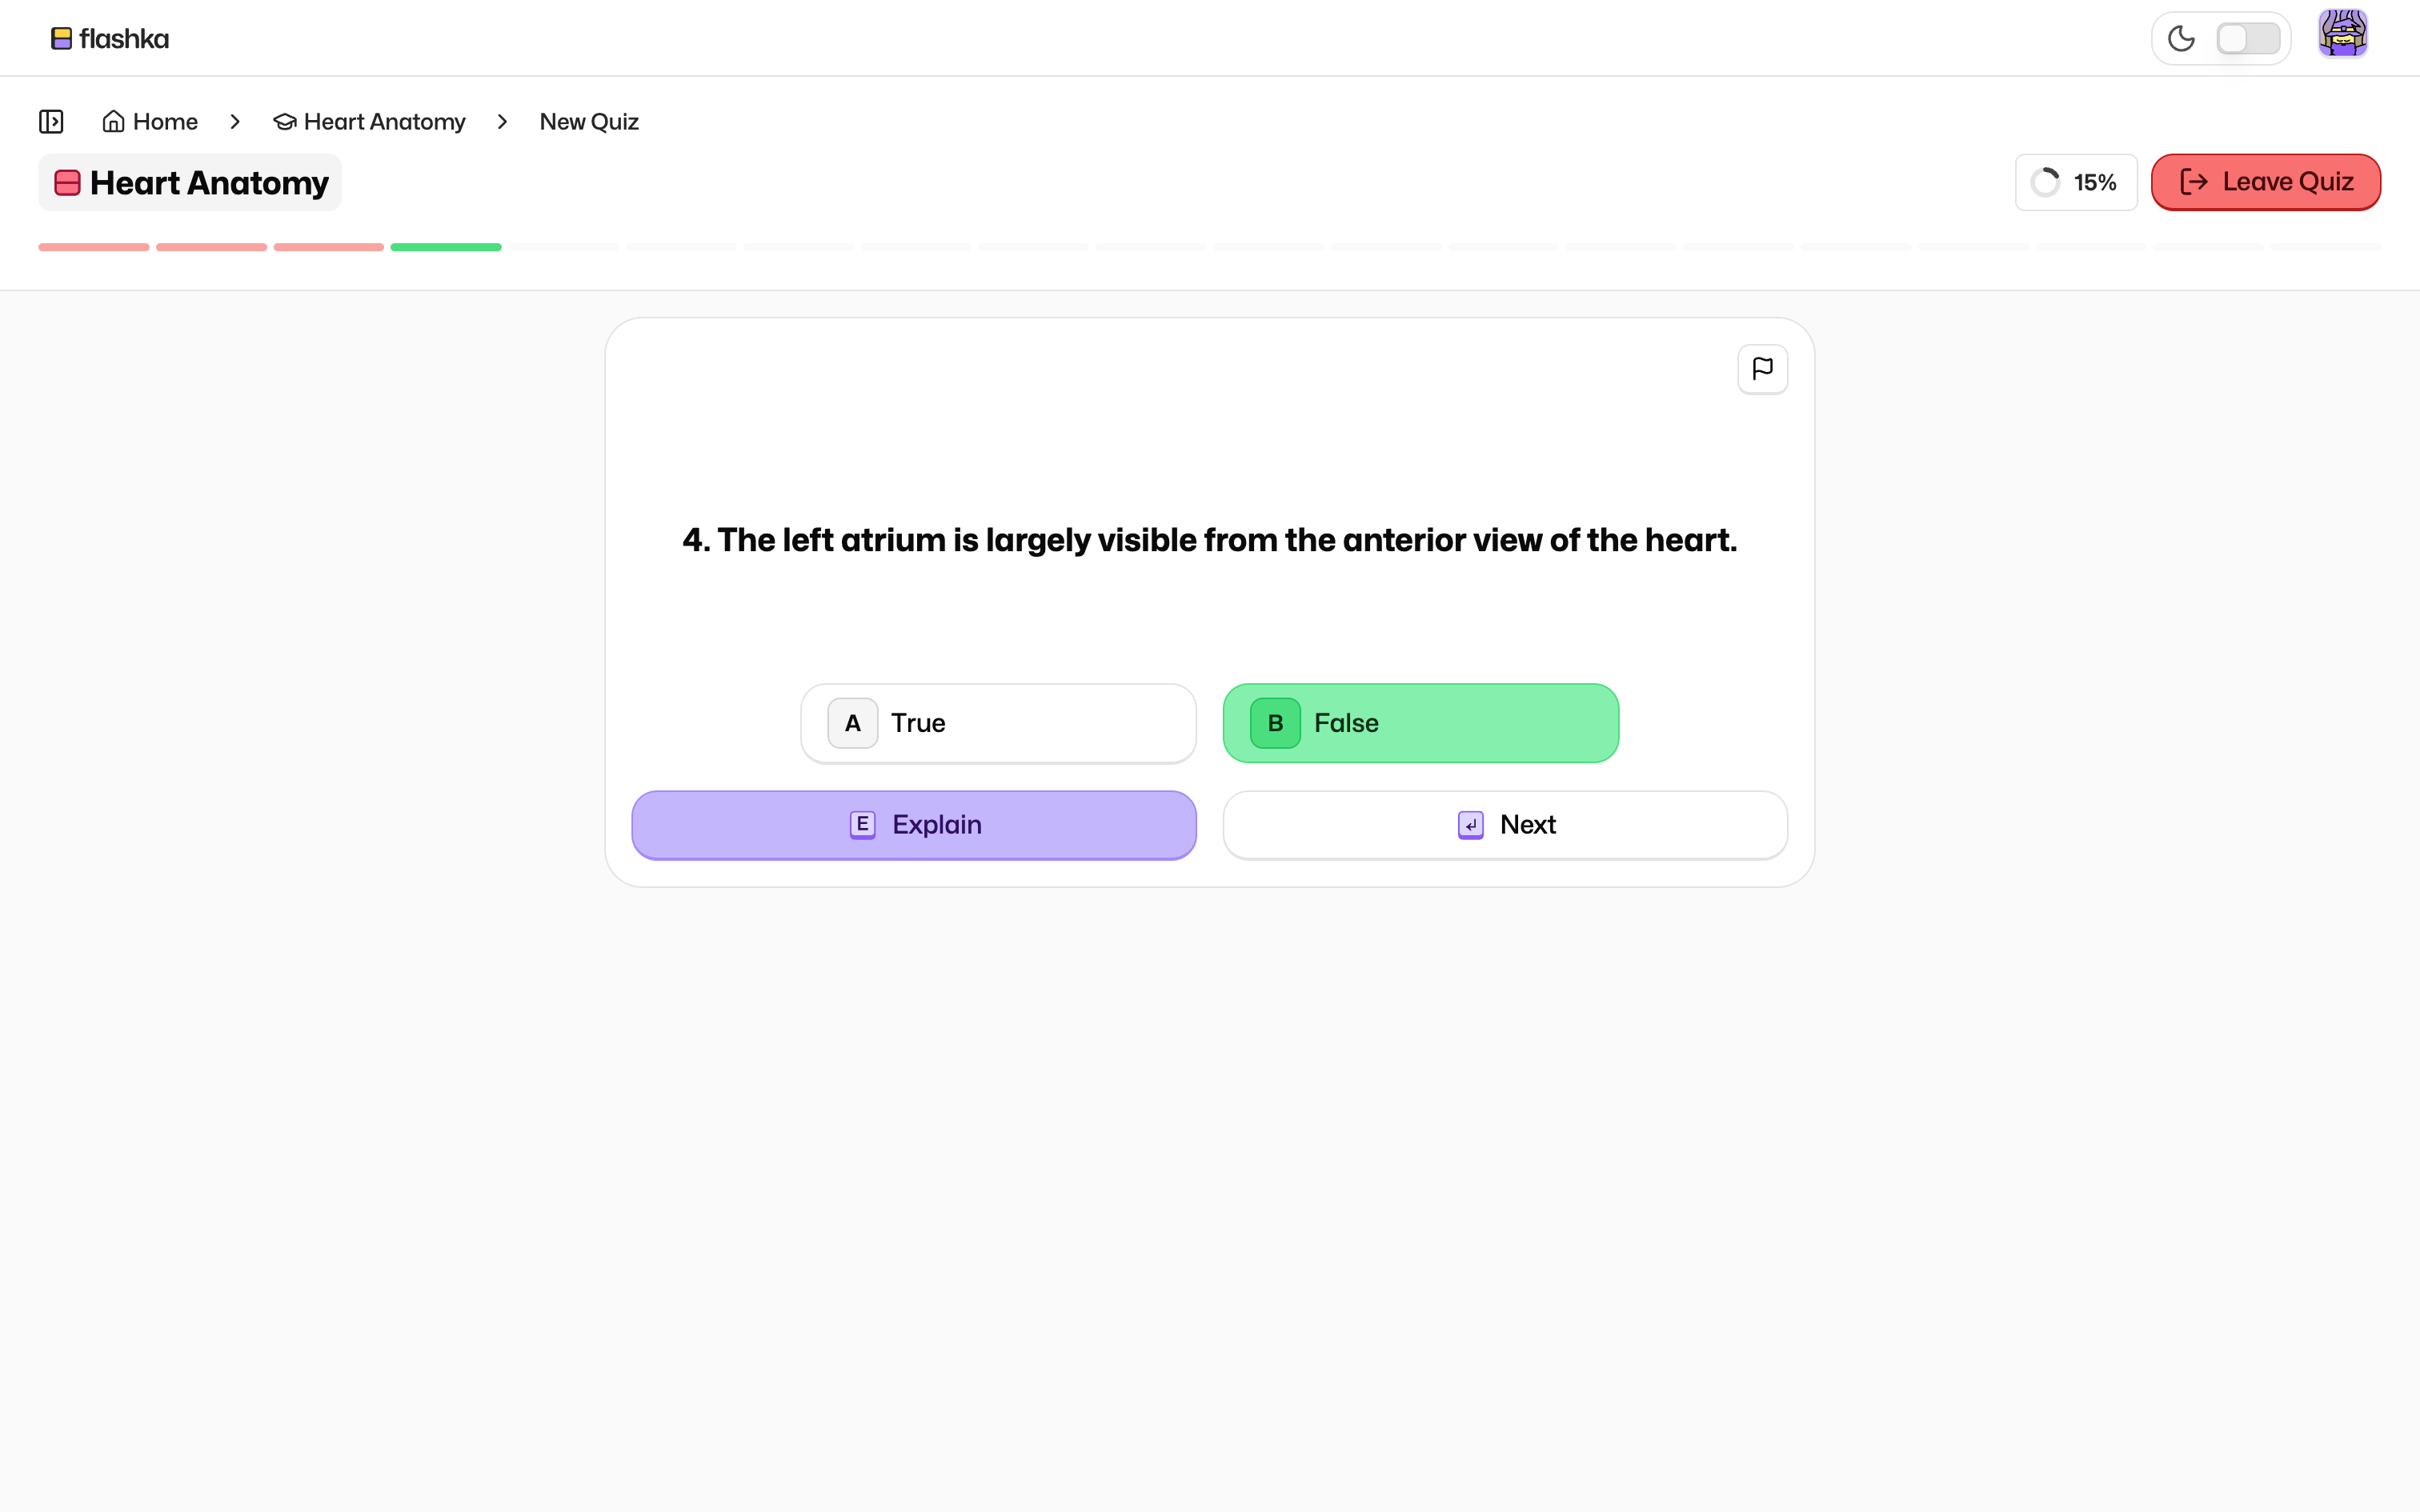Click the green fourth progress bar segment
Screen dimensions: 2420x1512
[446, 247]
